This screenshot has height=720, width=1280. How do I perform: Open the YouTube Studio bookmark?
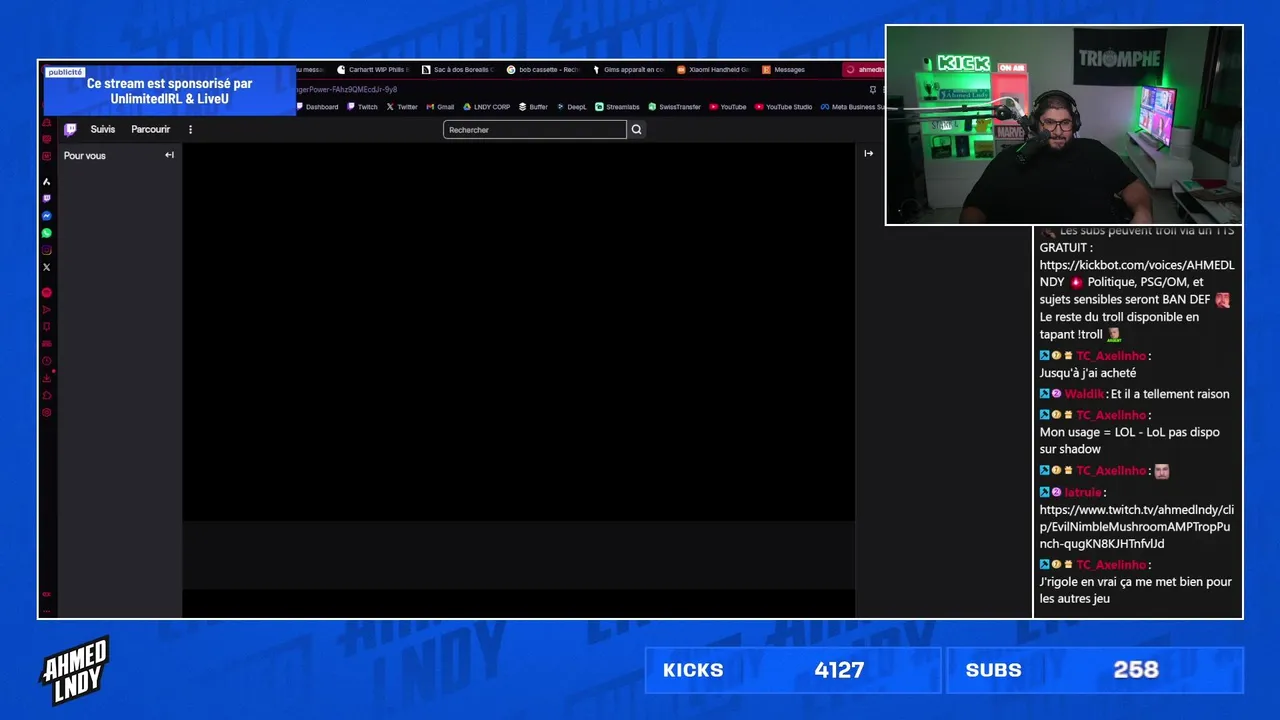pos(784,107)
